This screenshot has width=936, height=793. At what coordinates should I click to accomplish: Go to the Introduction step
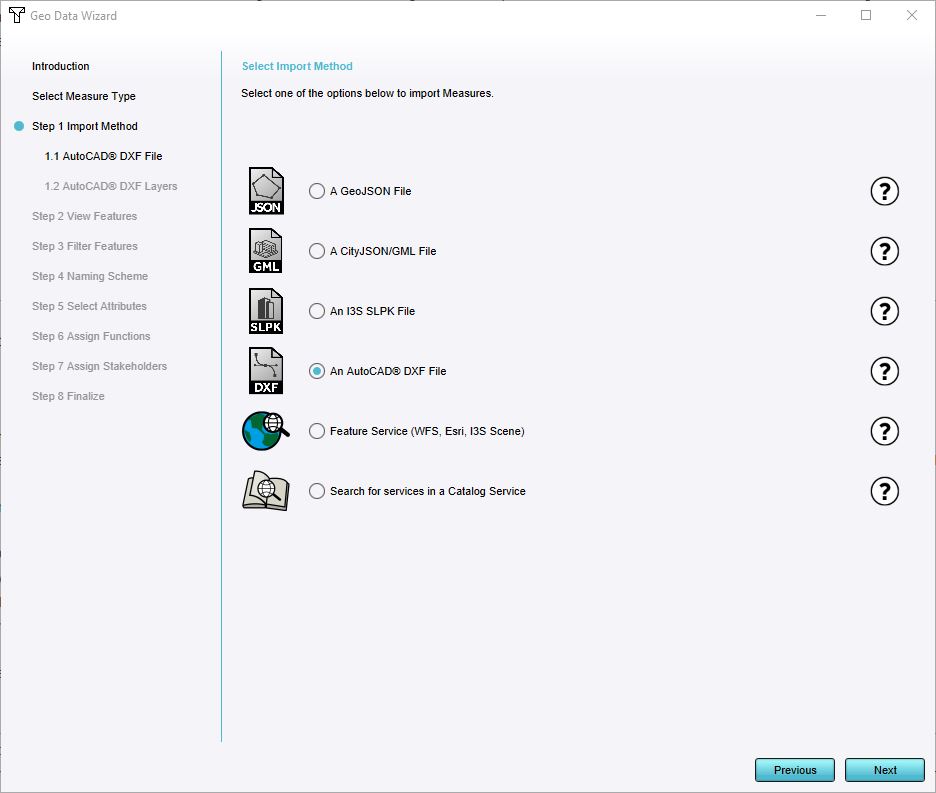pyautogui.click(x=60, y=66)
